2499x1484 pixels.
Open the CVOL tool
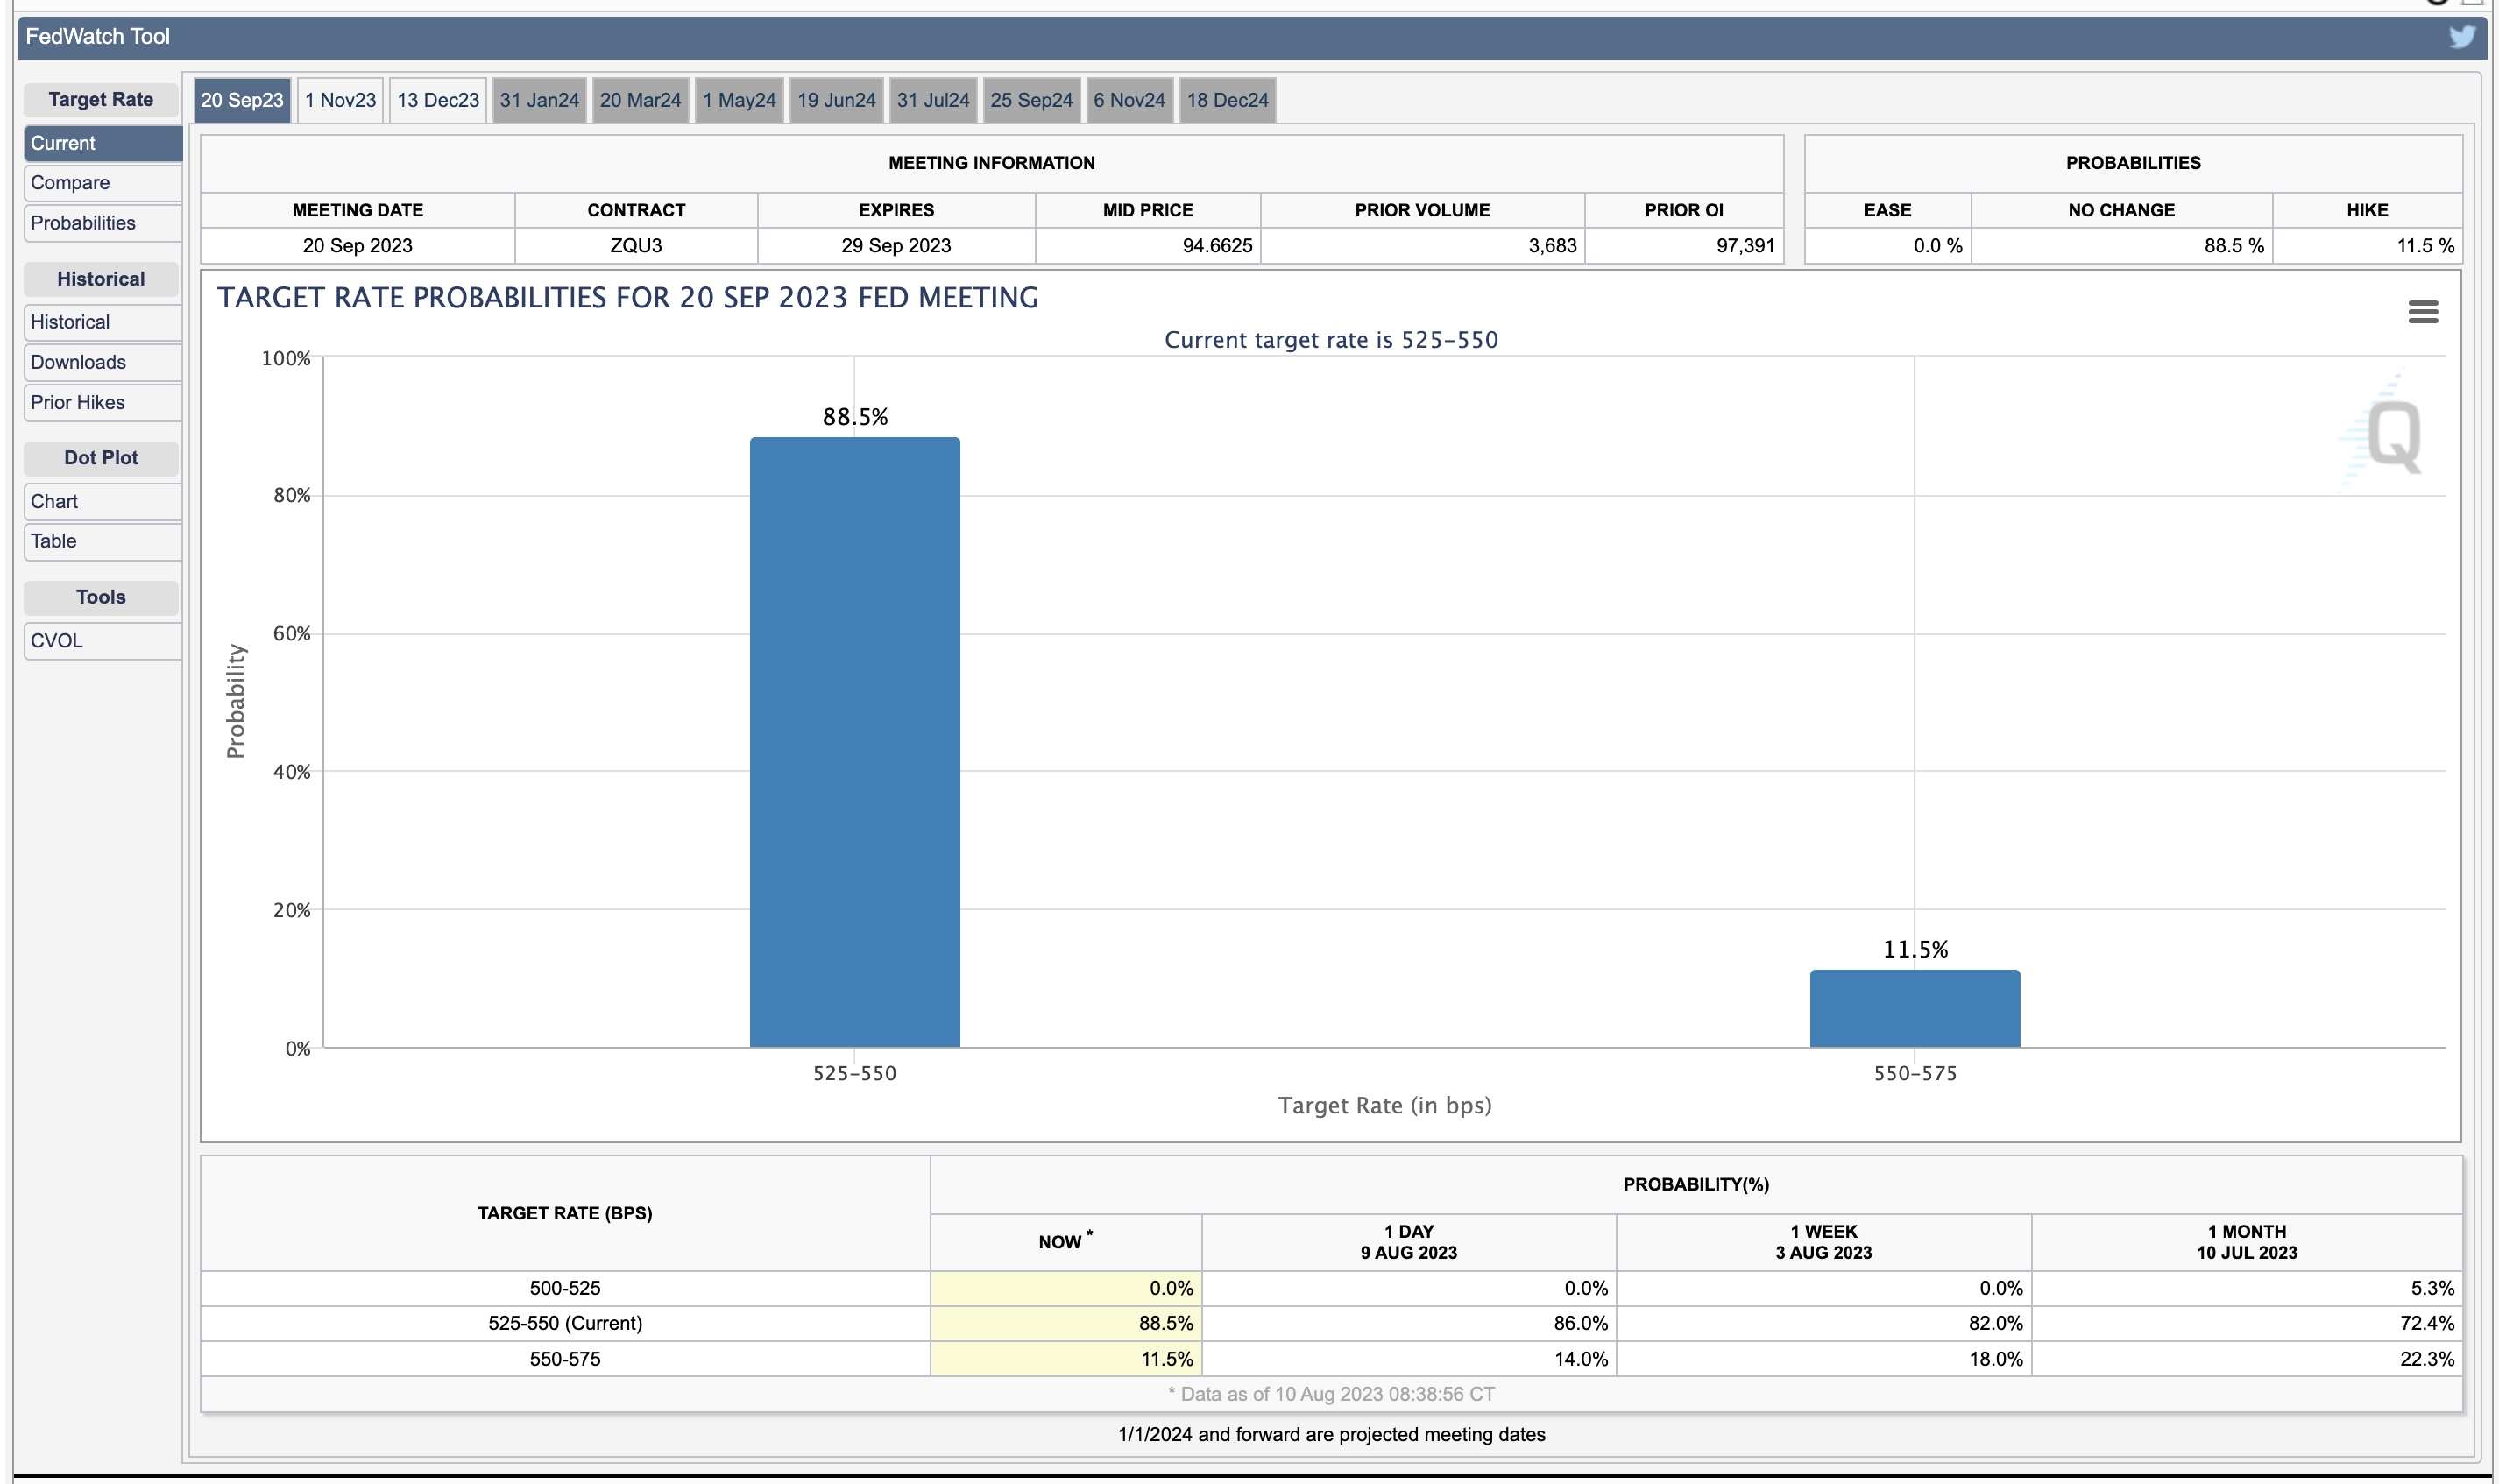102,641
